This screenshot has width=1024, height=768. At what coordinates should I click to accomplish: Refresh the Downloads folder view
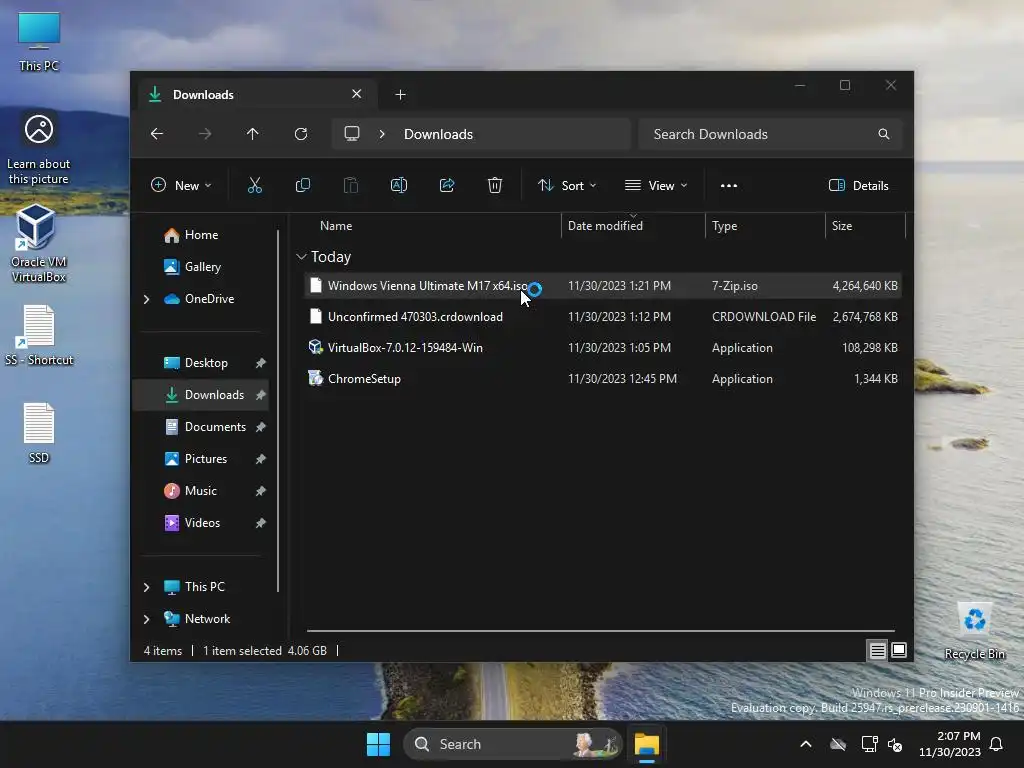(301, 134)
